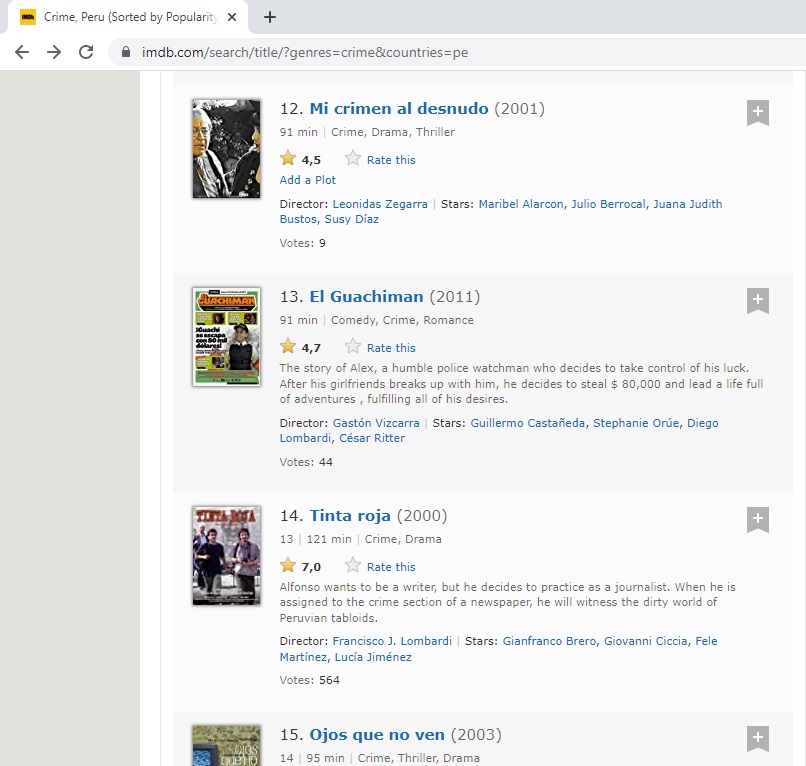Click Mi crimen al desnudo poster
The width and height of the screenshot is (806, 766).
(x=226, y=149)
